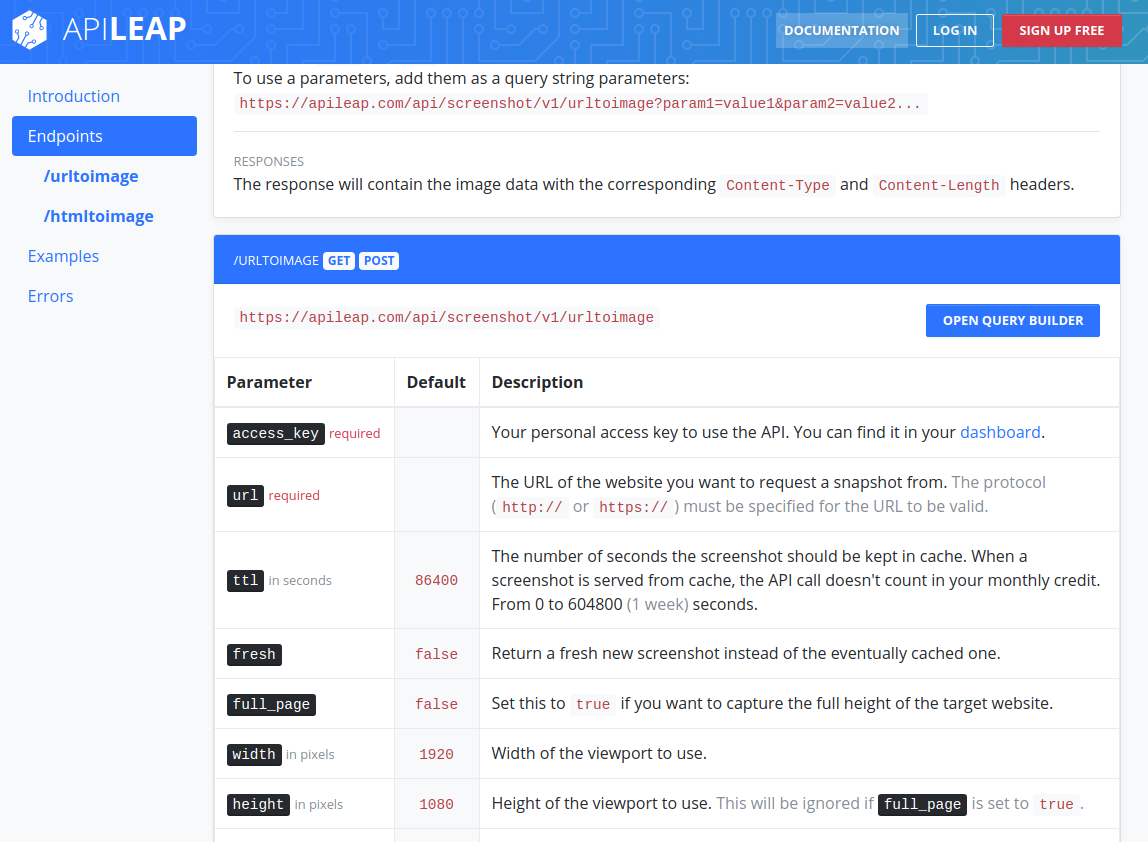Open the dashboard link
The width and height of the screenshot is (1148, 842).
[1000, 432]
